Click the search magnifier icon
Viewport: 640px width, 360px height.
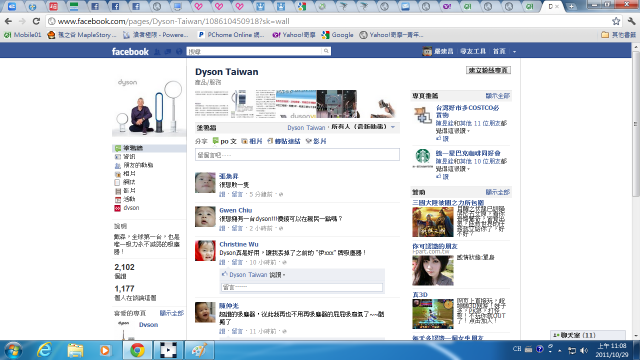pos(326,51)
